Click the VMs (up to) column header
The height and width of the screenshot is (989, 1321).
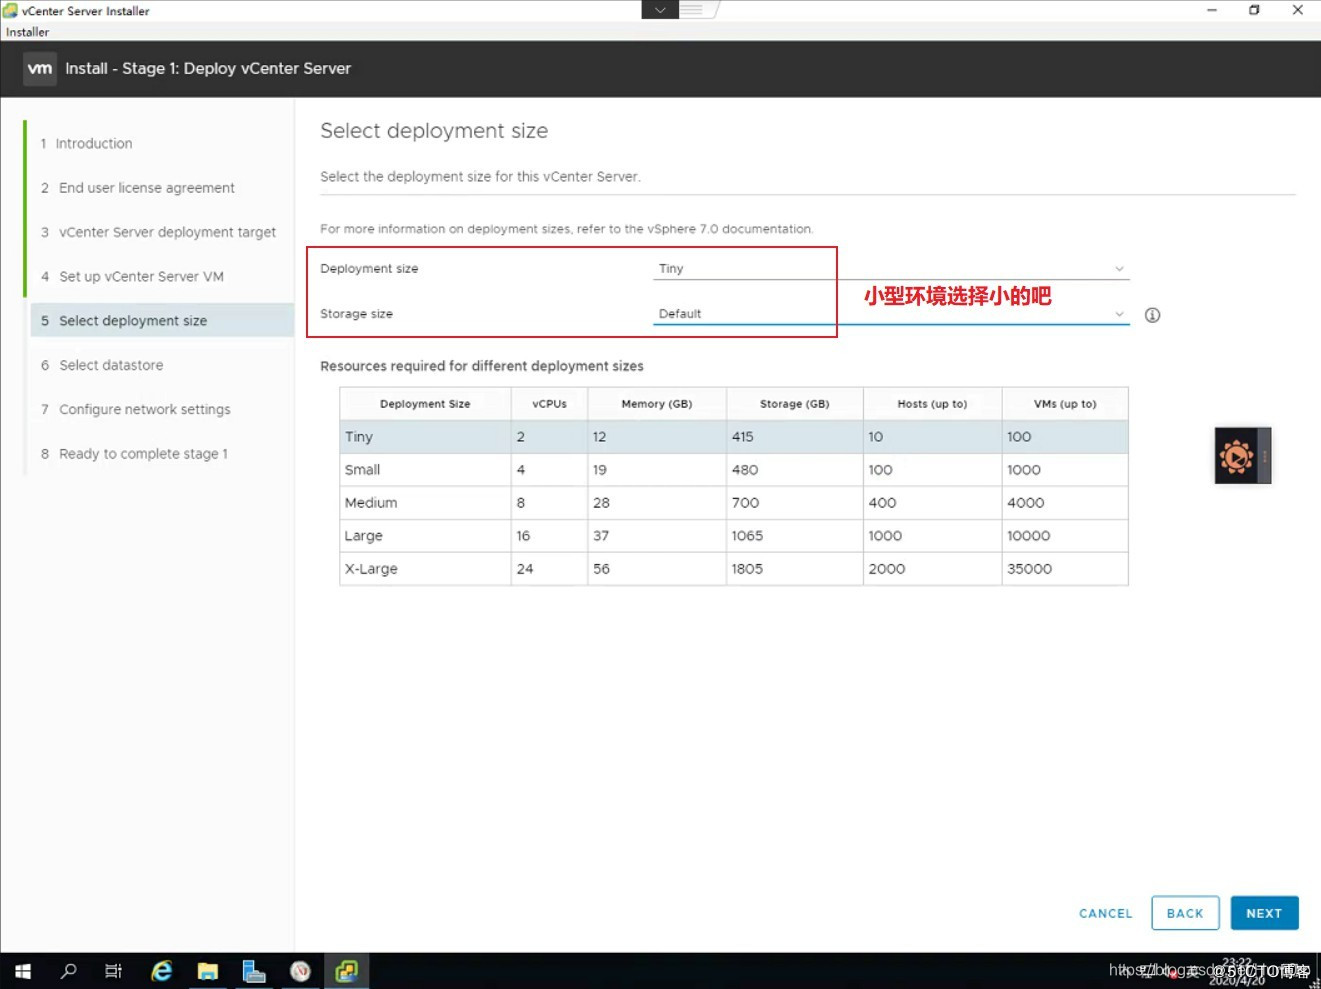[x=1065, y=404]
